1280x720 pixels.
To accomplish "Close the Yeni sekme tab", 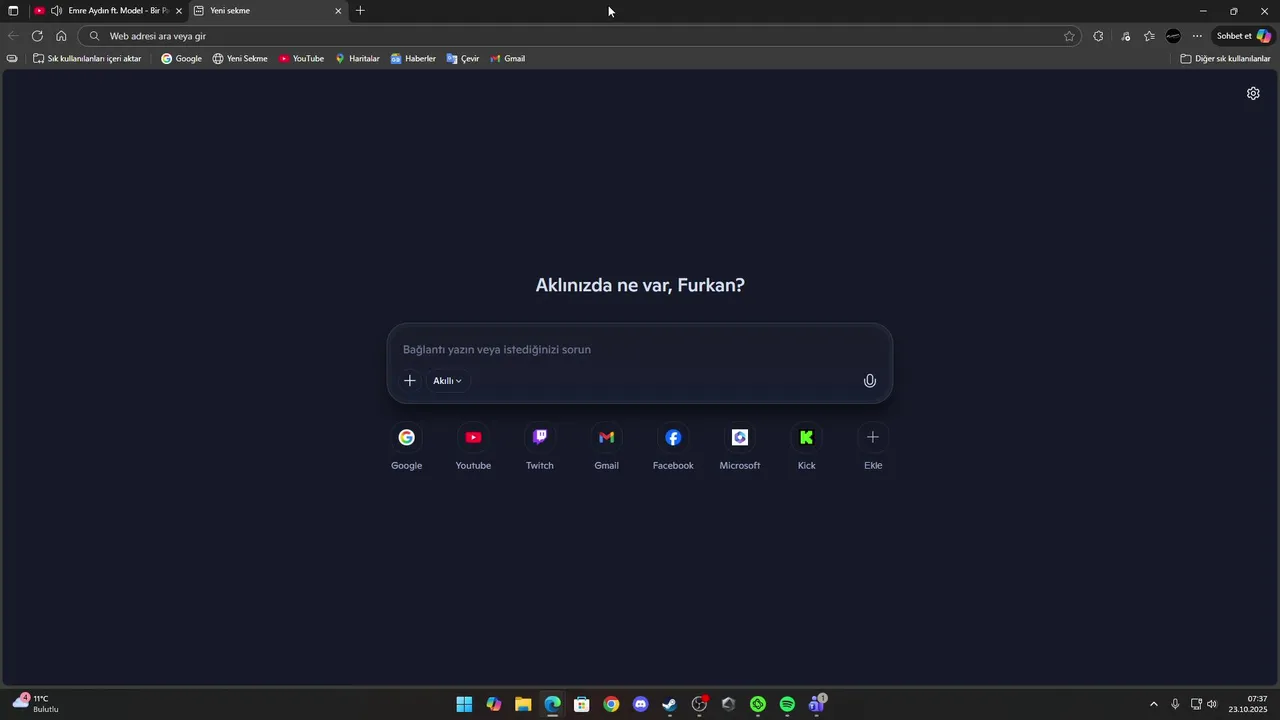I will (x=338, y=11).
